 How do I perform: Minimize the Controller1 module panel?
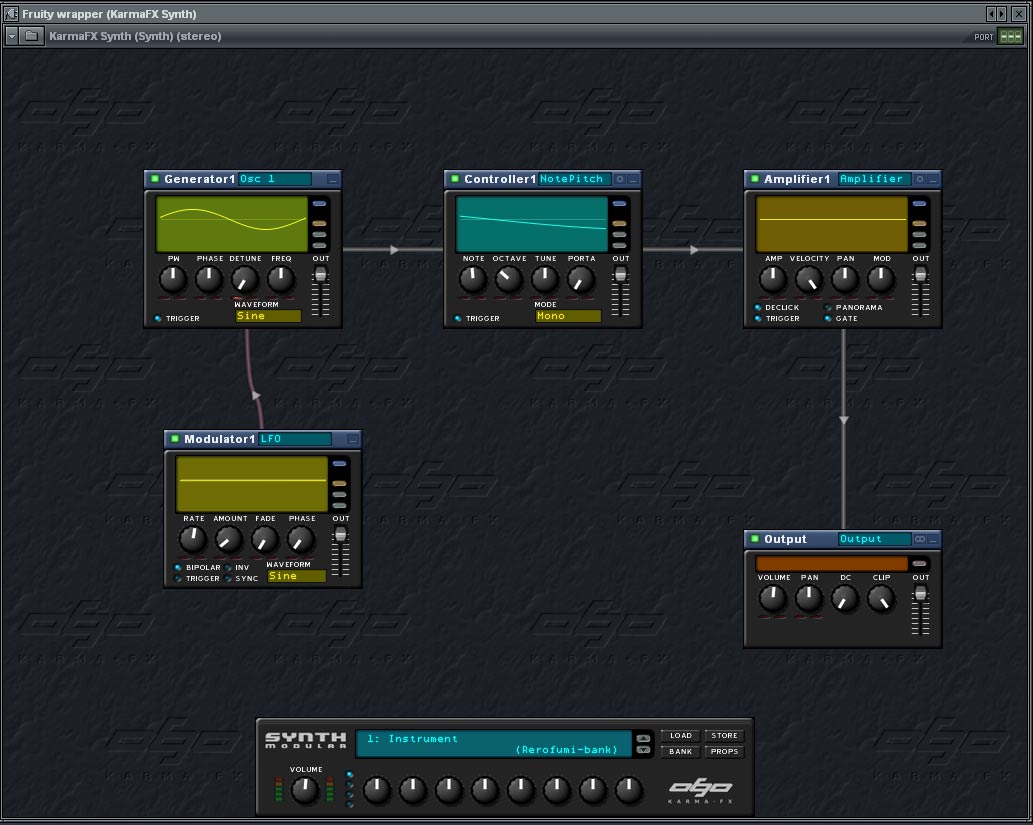[633, 179]
